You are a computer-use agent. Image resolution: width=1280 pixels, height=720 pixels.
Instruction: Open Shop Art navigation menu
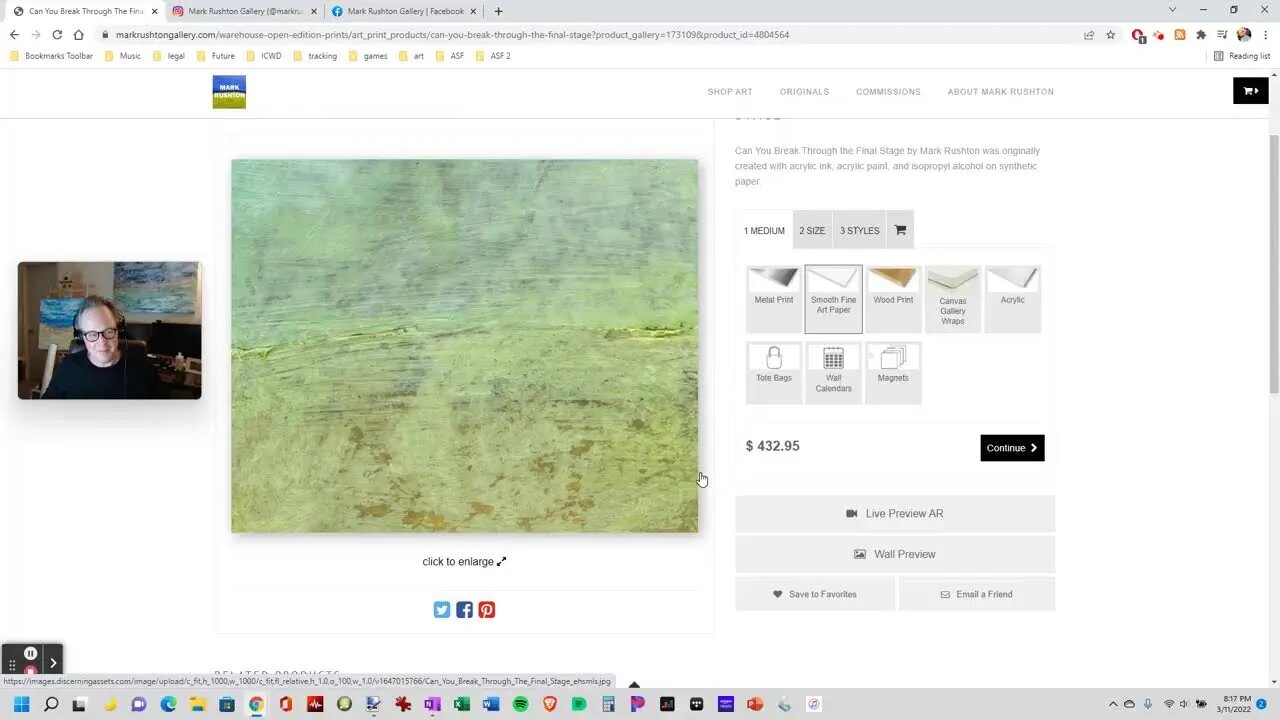730,92
